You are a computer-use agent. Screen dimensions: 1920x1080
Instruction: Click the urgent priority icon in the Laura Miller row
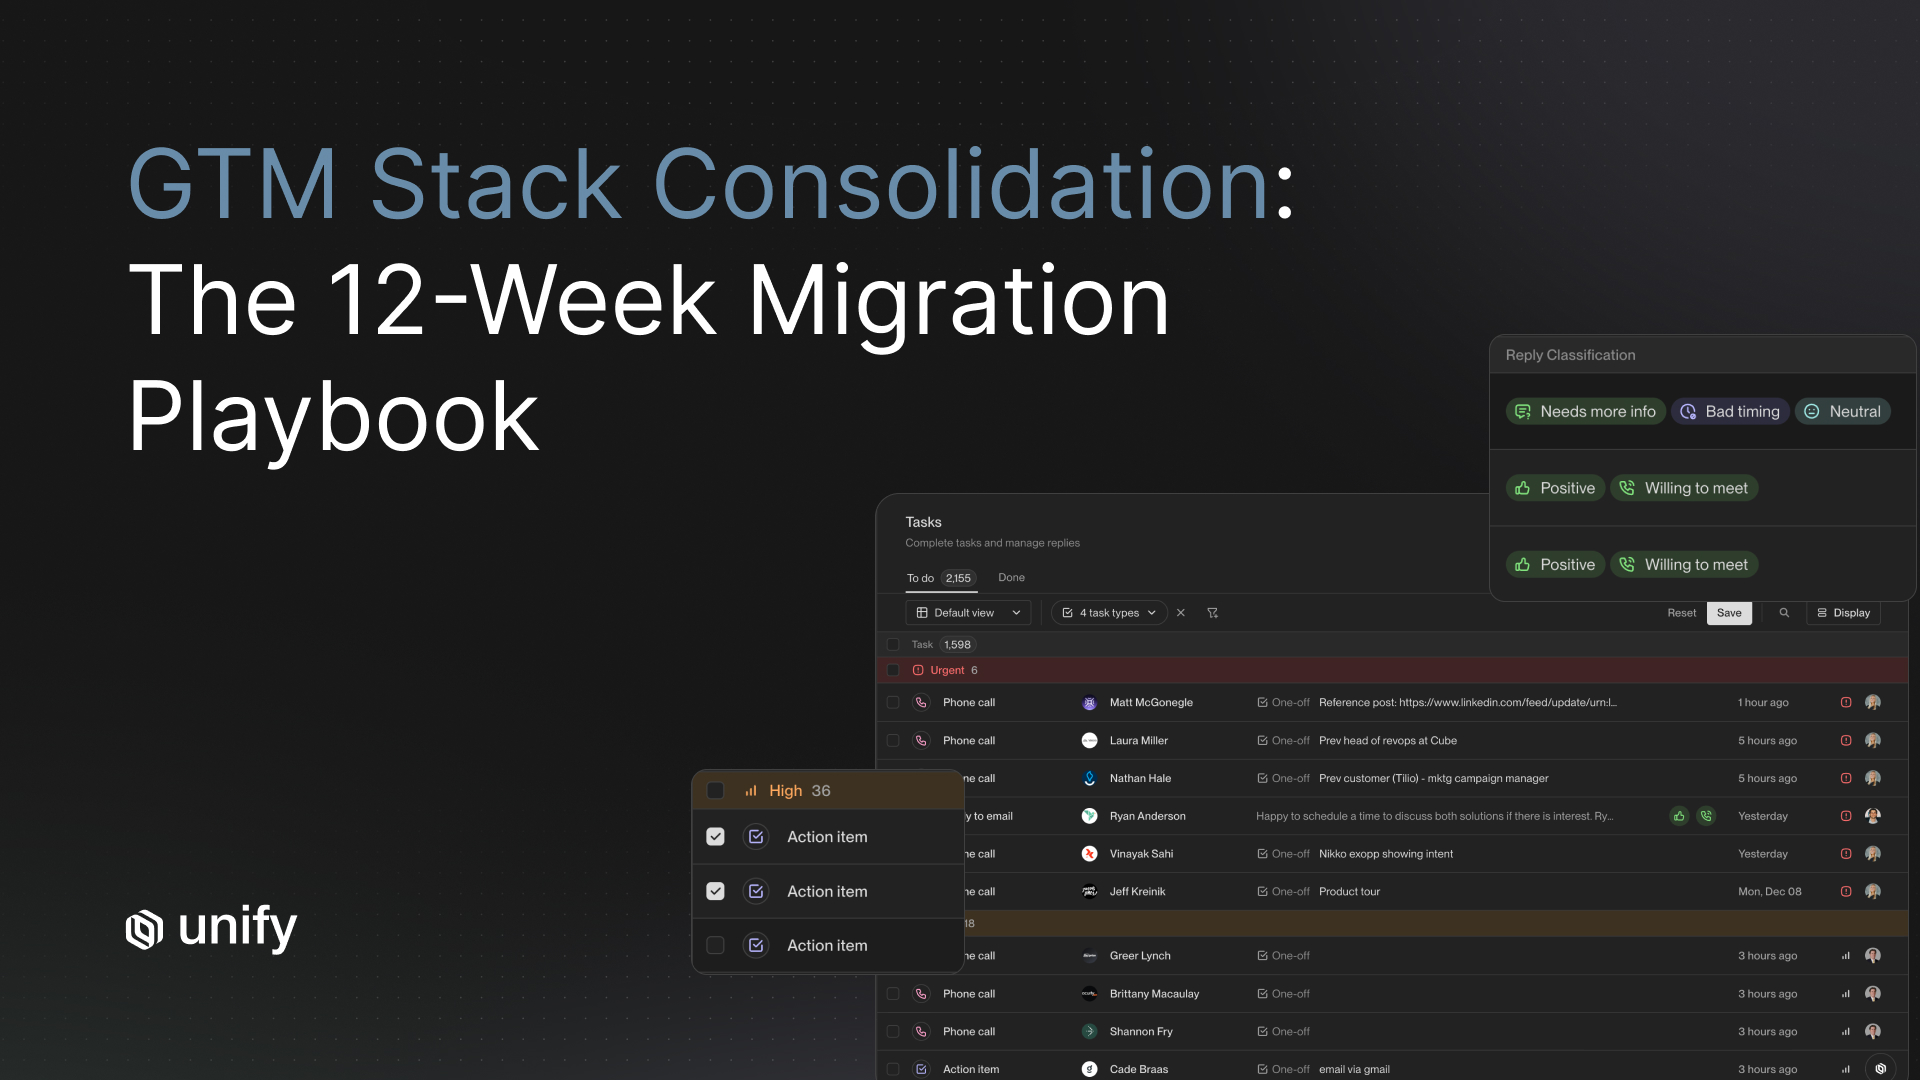(1846, 741)
